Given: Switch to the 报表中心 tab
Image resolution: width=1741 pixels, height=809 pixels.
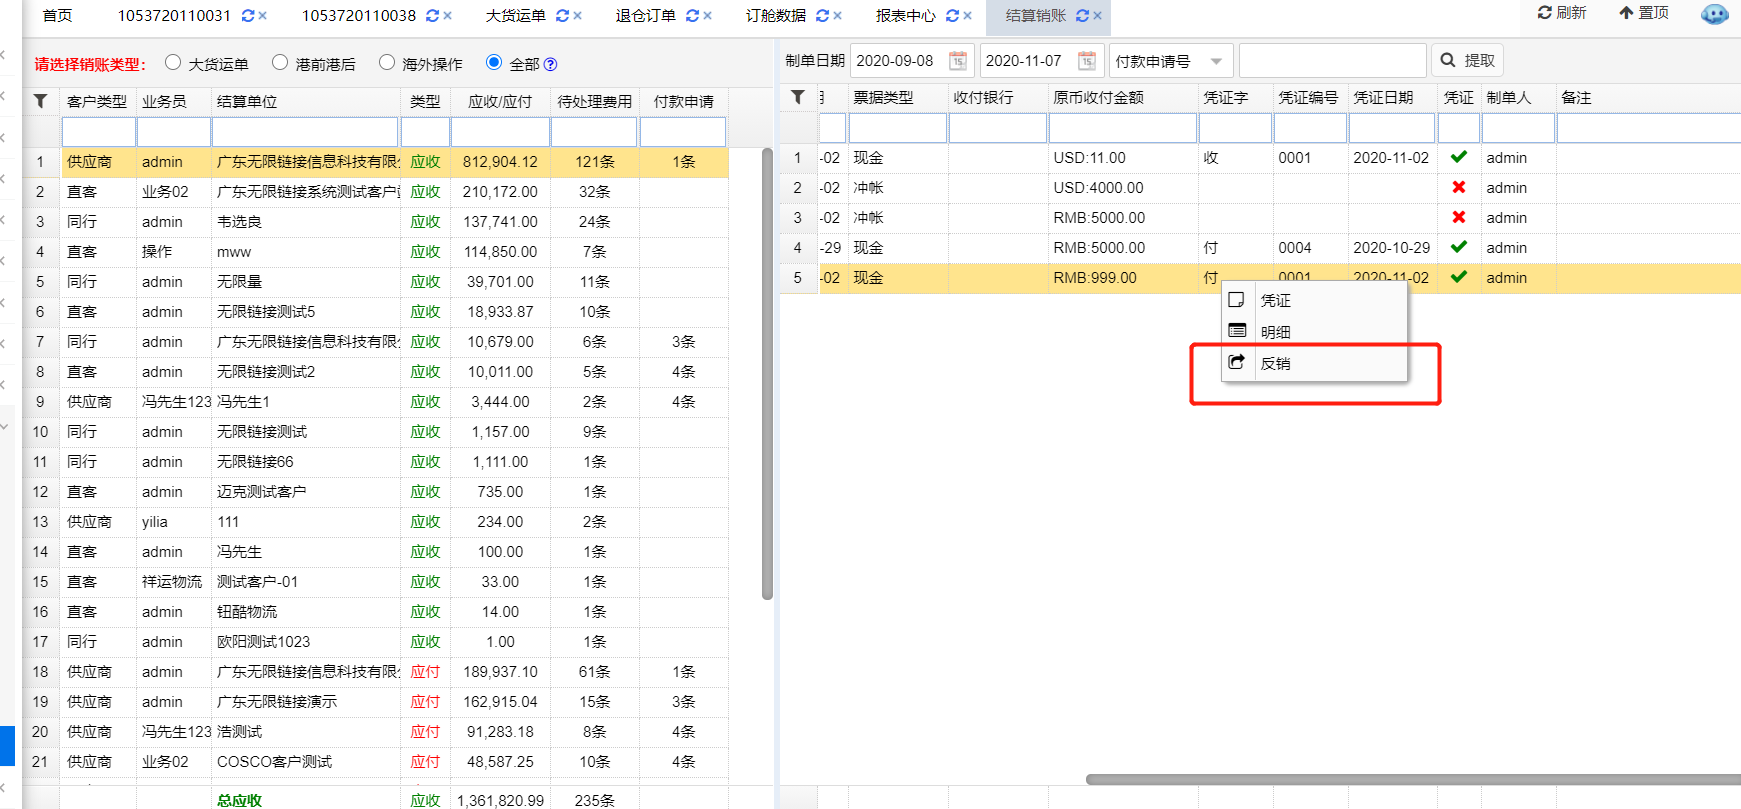Looking at the screenshot, I should [905, 16].
